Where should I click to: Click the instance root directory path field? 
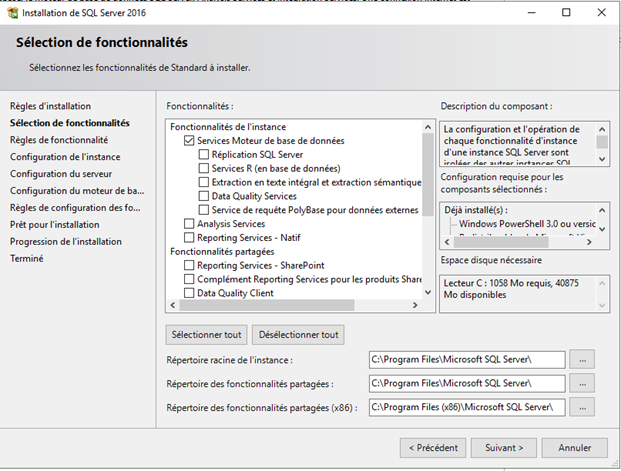(466, 359)
